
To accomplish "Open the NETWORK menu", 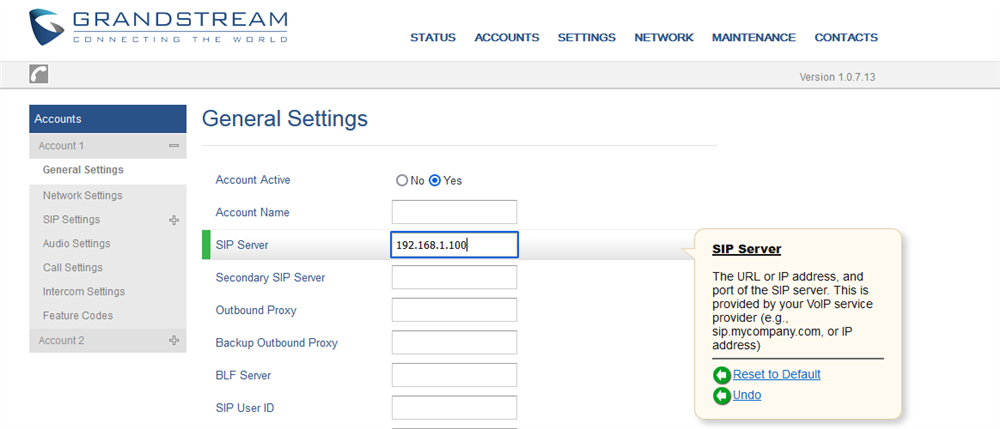I will pyautogui.click(x=663, y=38).
